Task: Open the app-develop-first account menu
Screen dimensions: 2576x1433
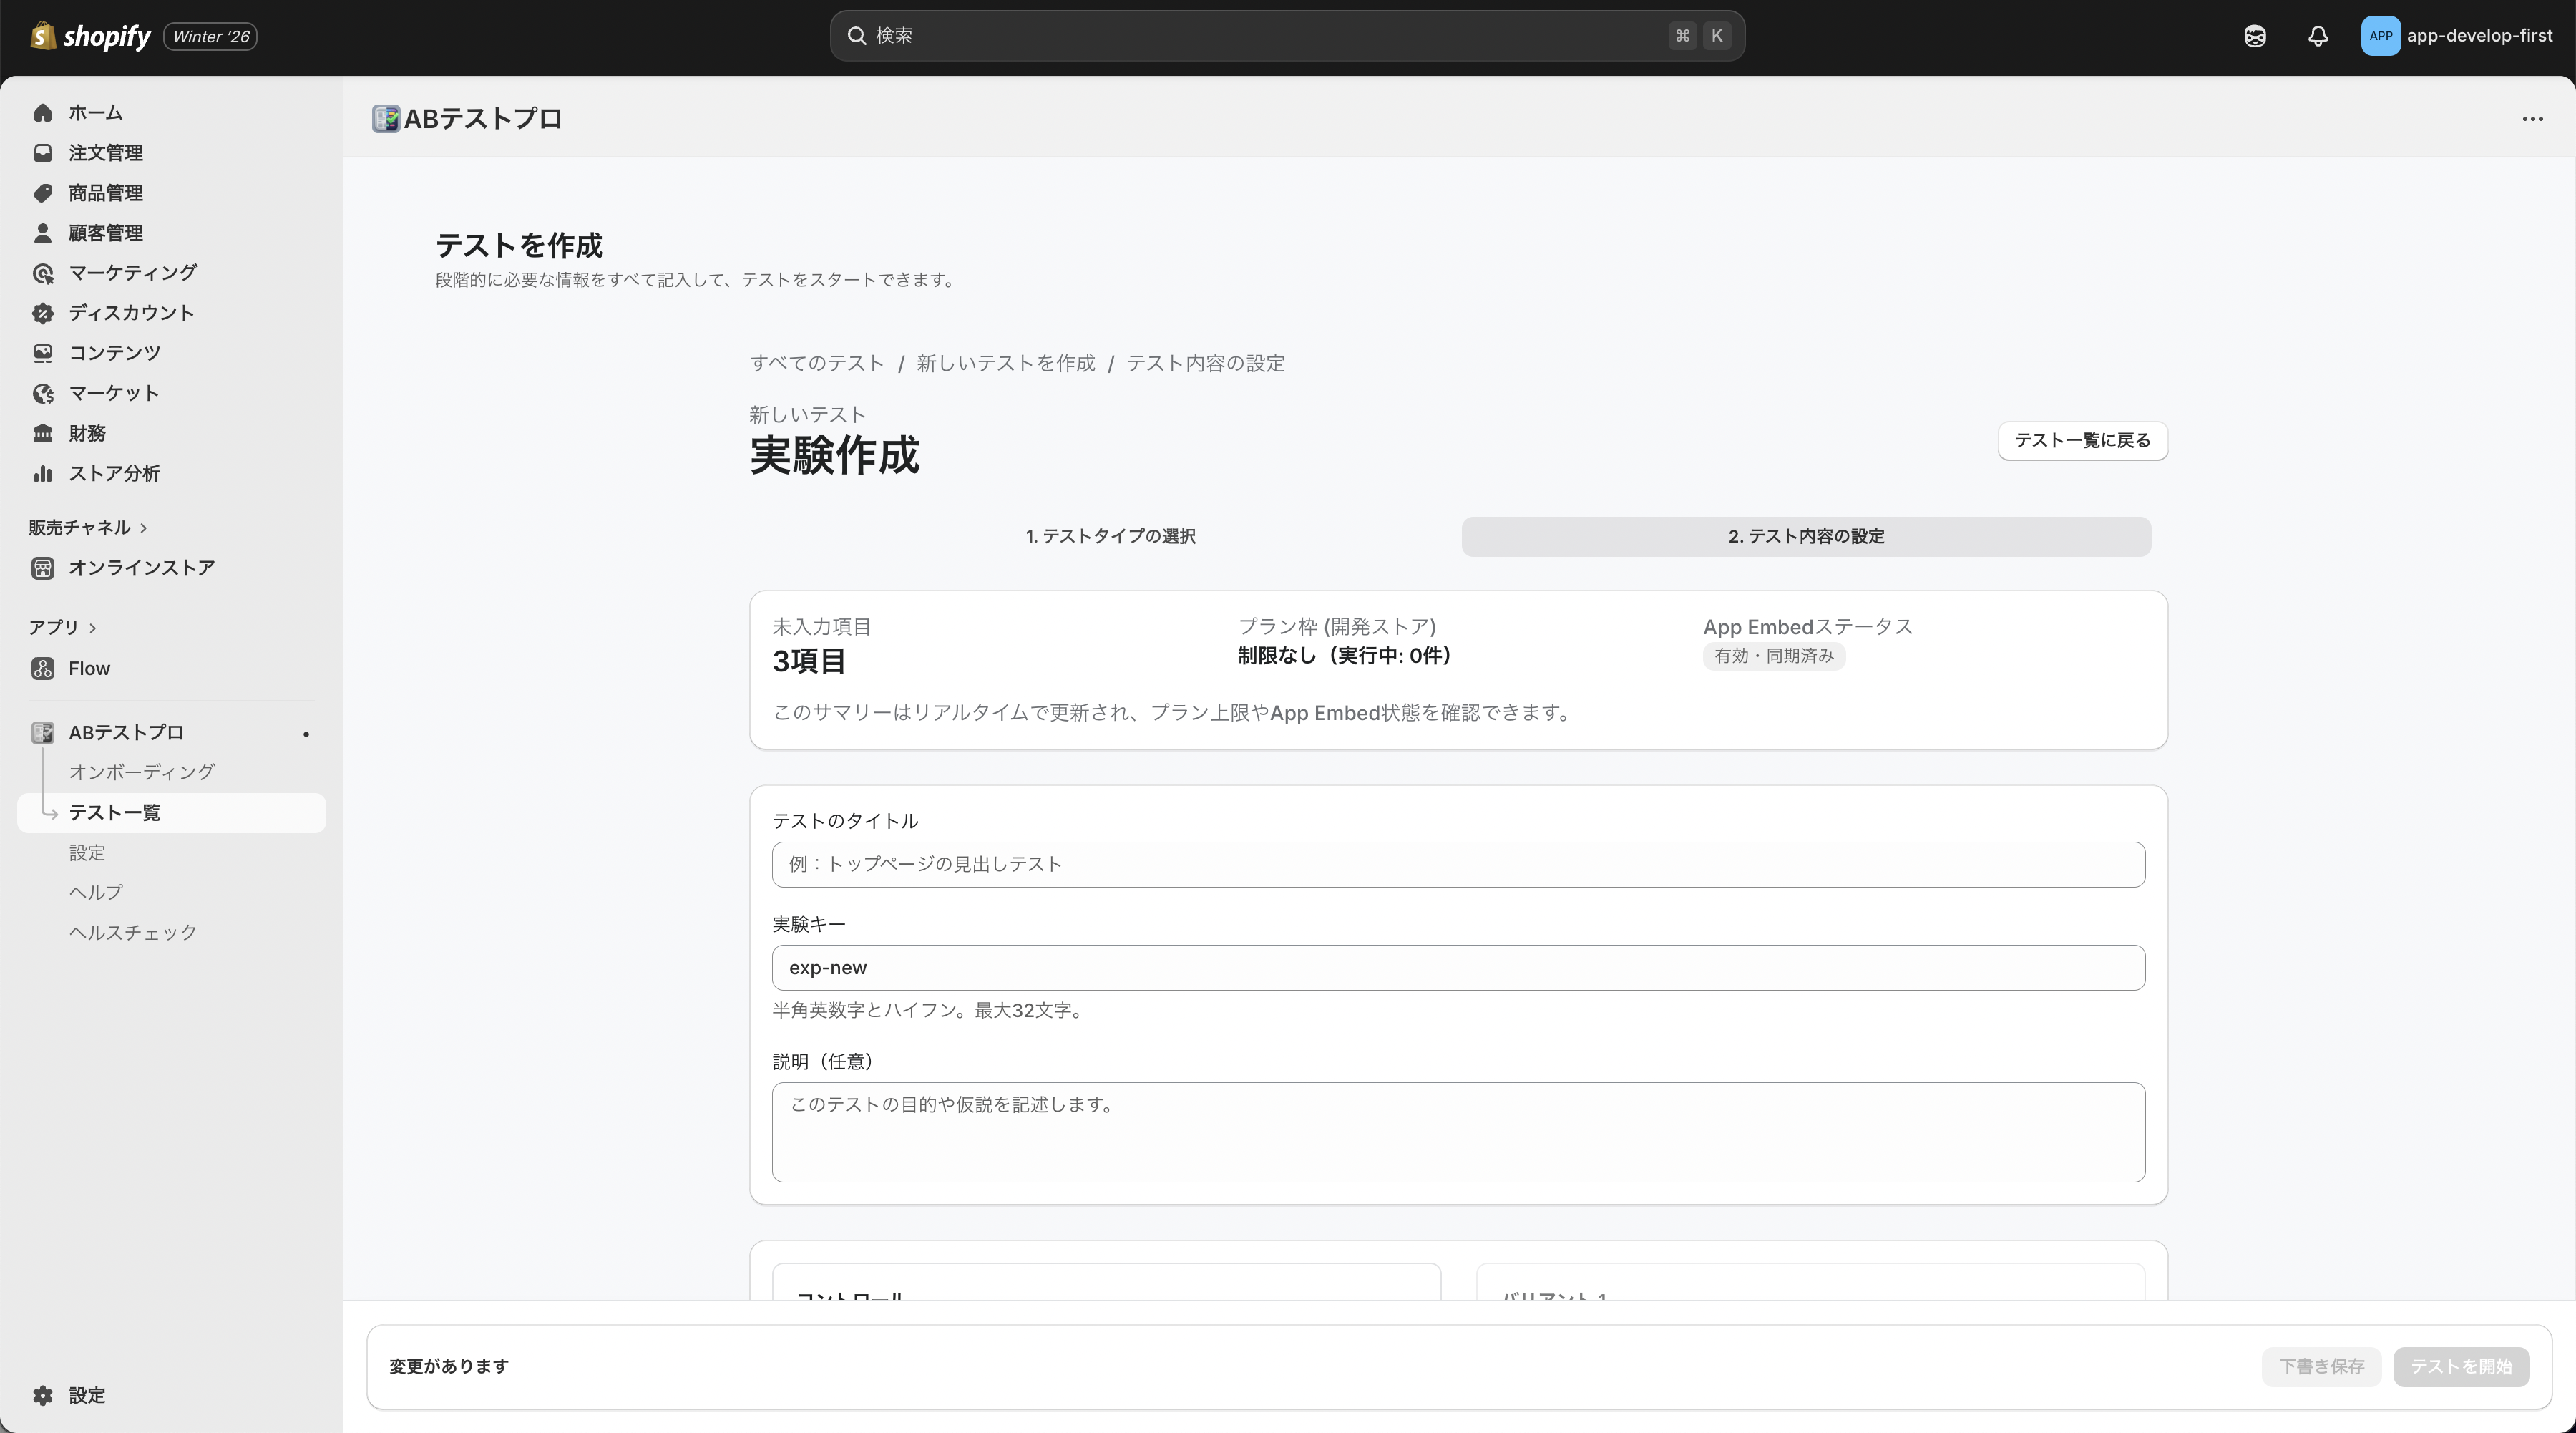Action: point(2457,36)
